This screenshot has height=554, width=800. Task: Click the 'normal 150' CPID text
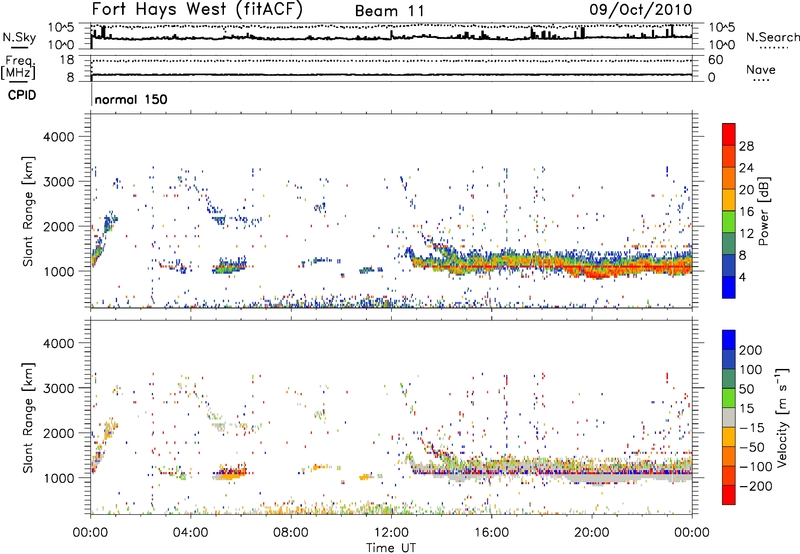point(131,99)
